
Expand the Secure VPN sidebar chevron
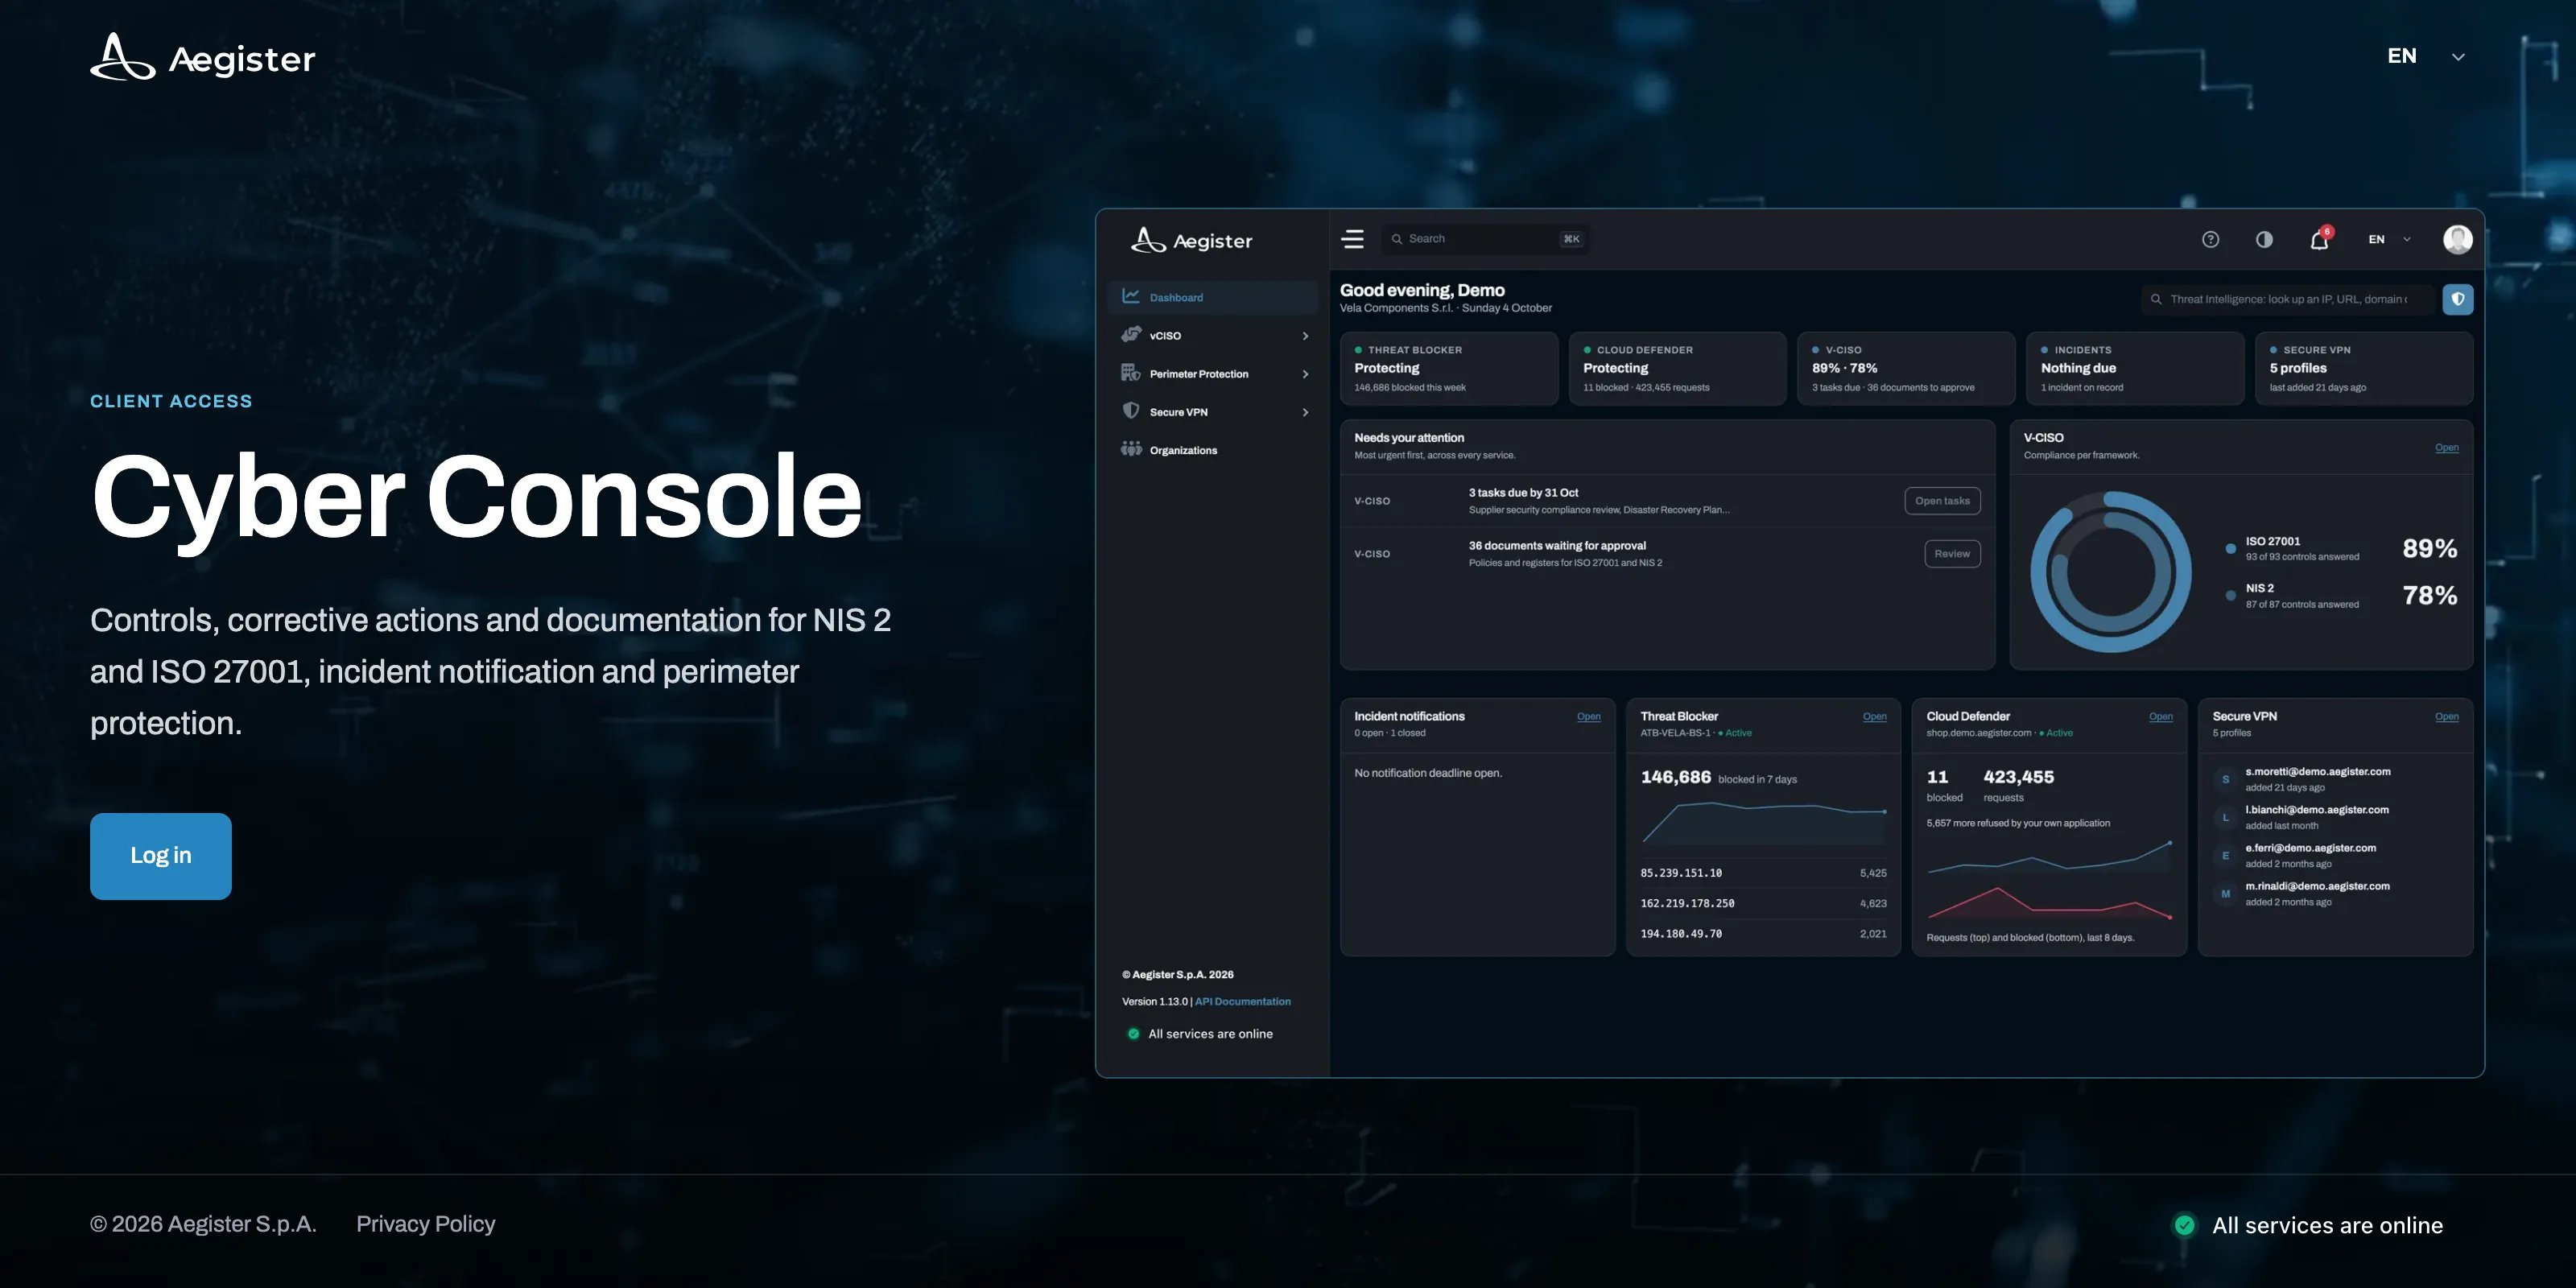pyautogui.click(x=1305, y=412)
